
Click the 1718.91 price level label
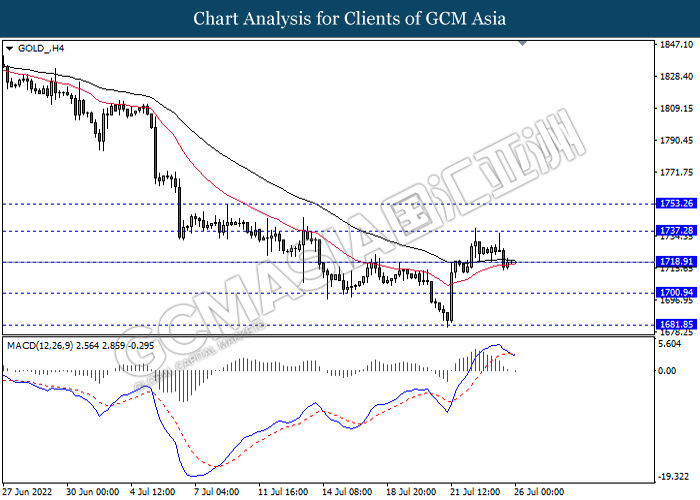pyautogui.click(x=676, y=262)
